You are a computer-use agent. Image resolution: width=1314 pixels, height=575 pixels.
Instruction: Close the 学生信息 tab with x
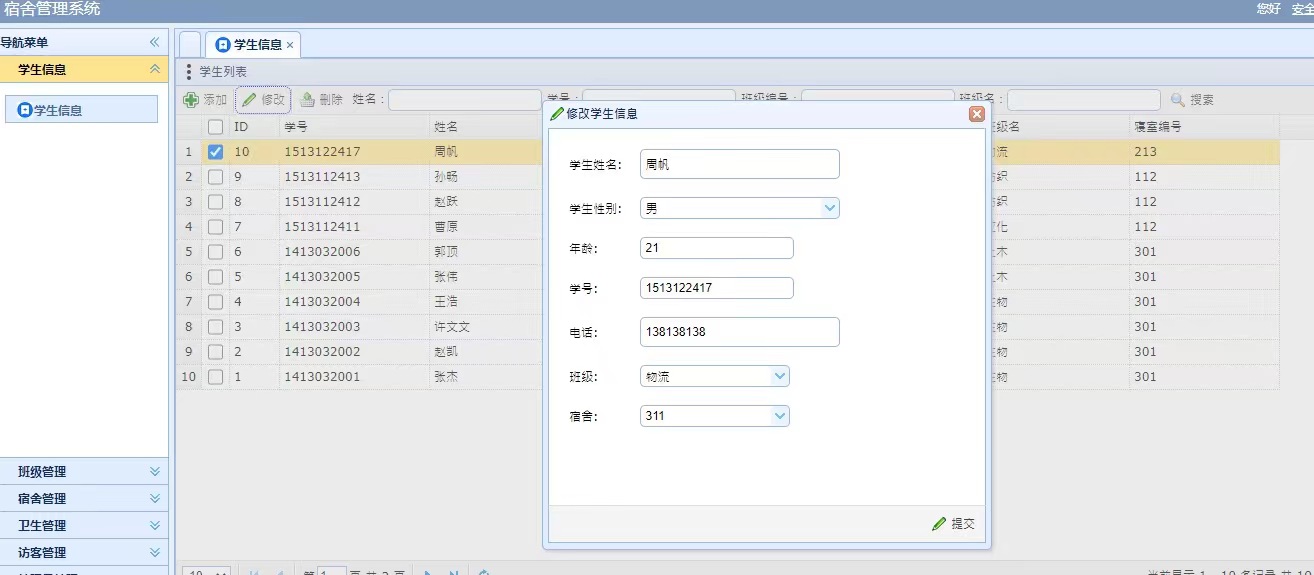290,45
